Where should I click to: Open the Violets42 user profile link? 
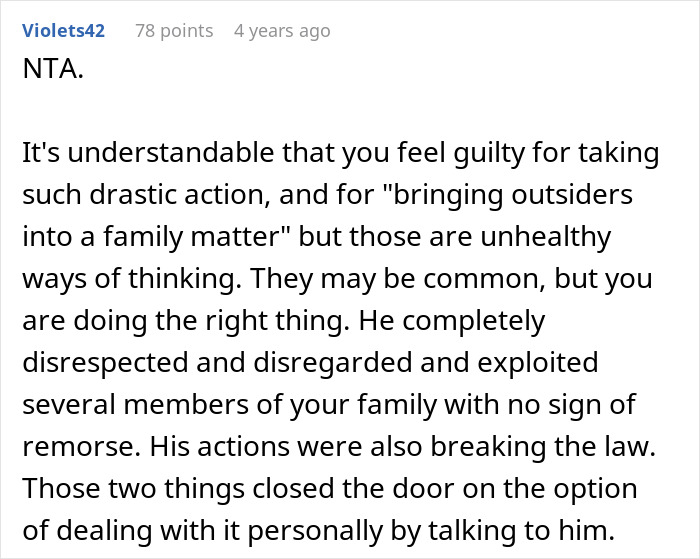point(63,31)
